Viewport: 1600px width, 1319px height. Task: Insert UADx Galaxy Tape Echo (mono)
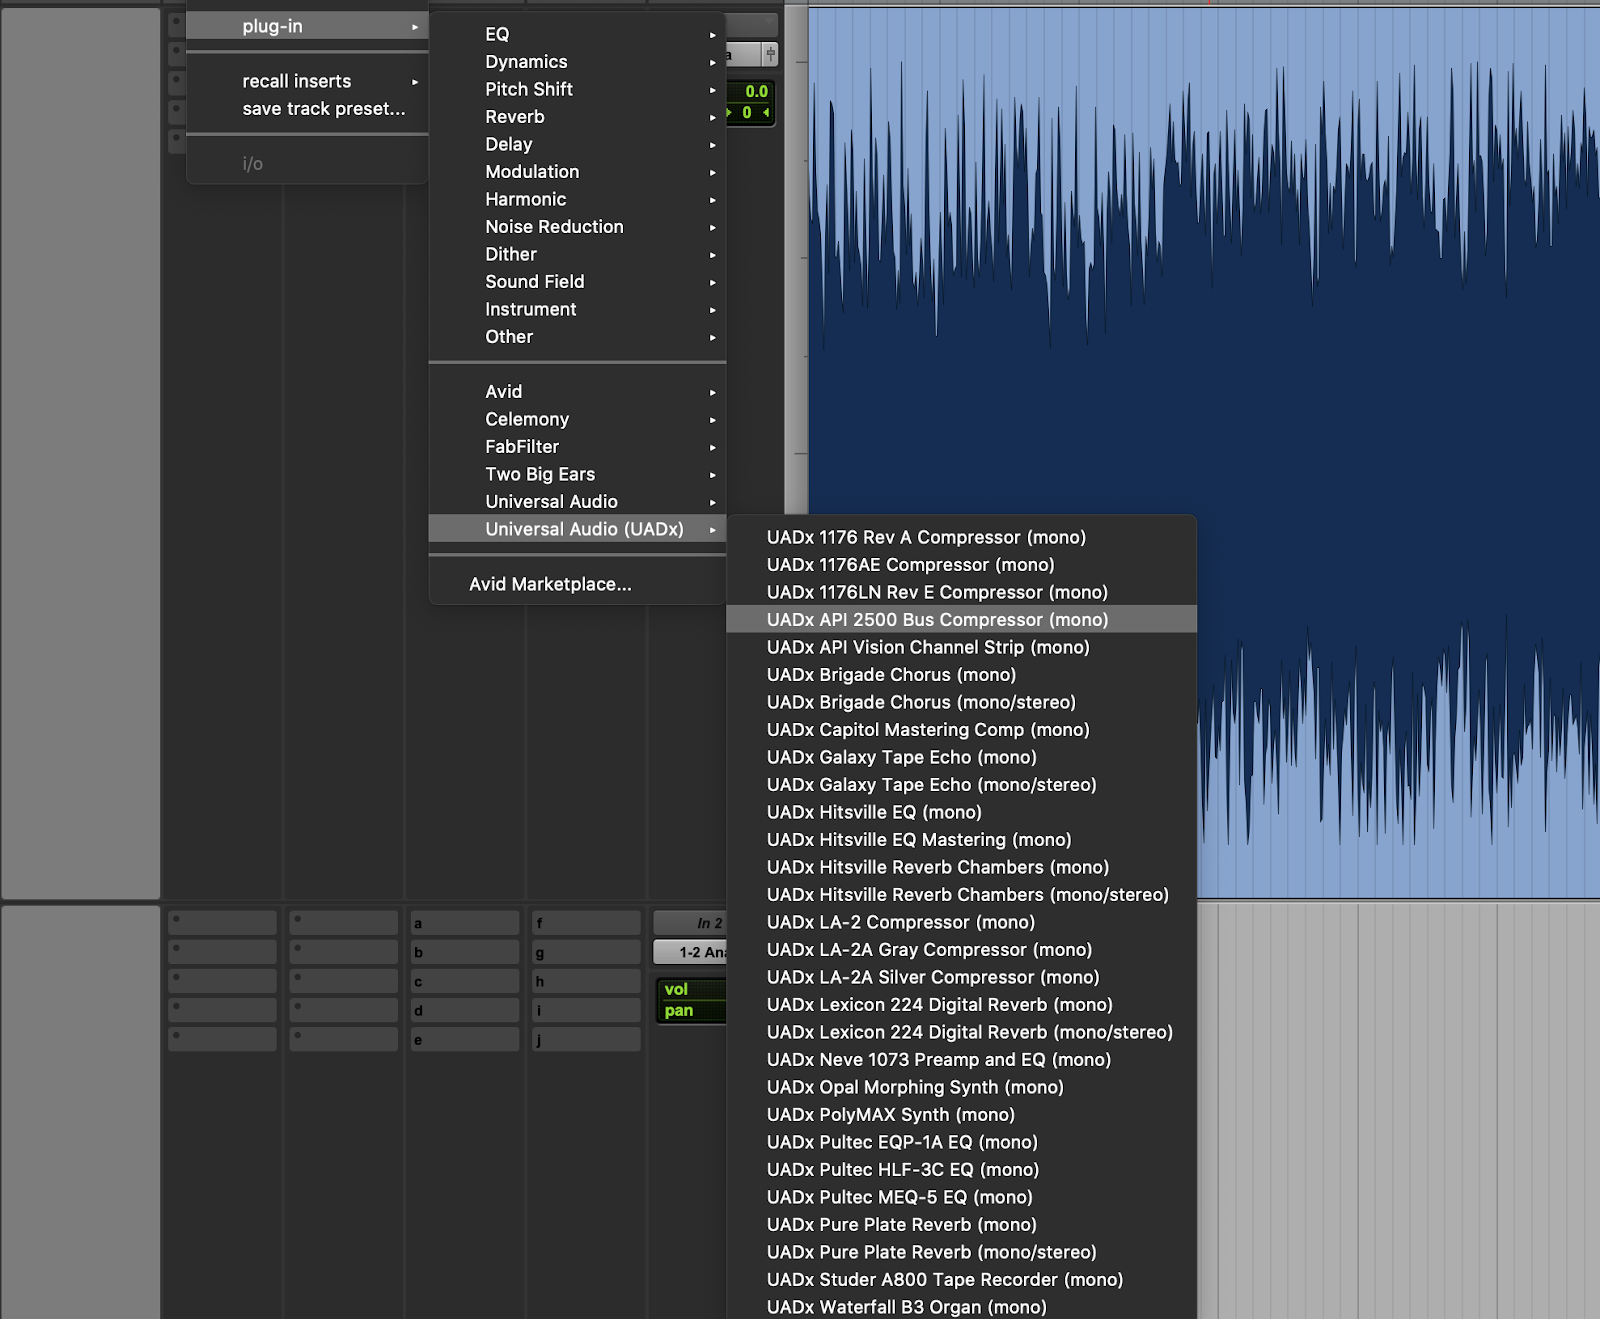point(961,757)
